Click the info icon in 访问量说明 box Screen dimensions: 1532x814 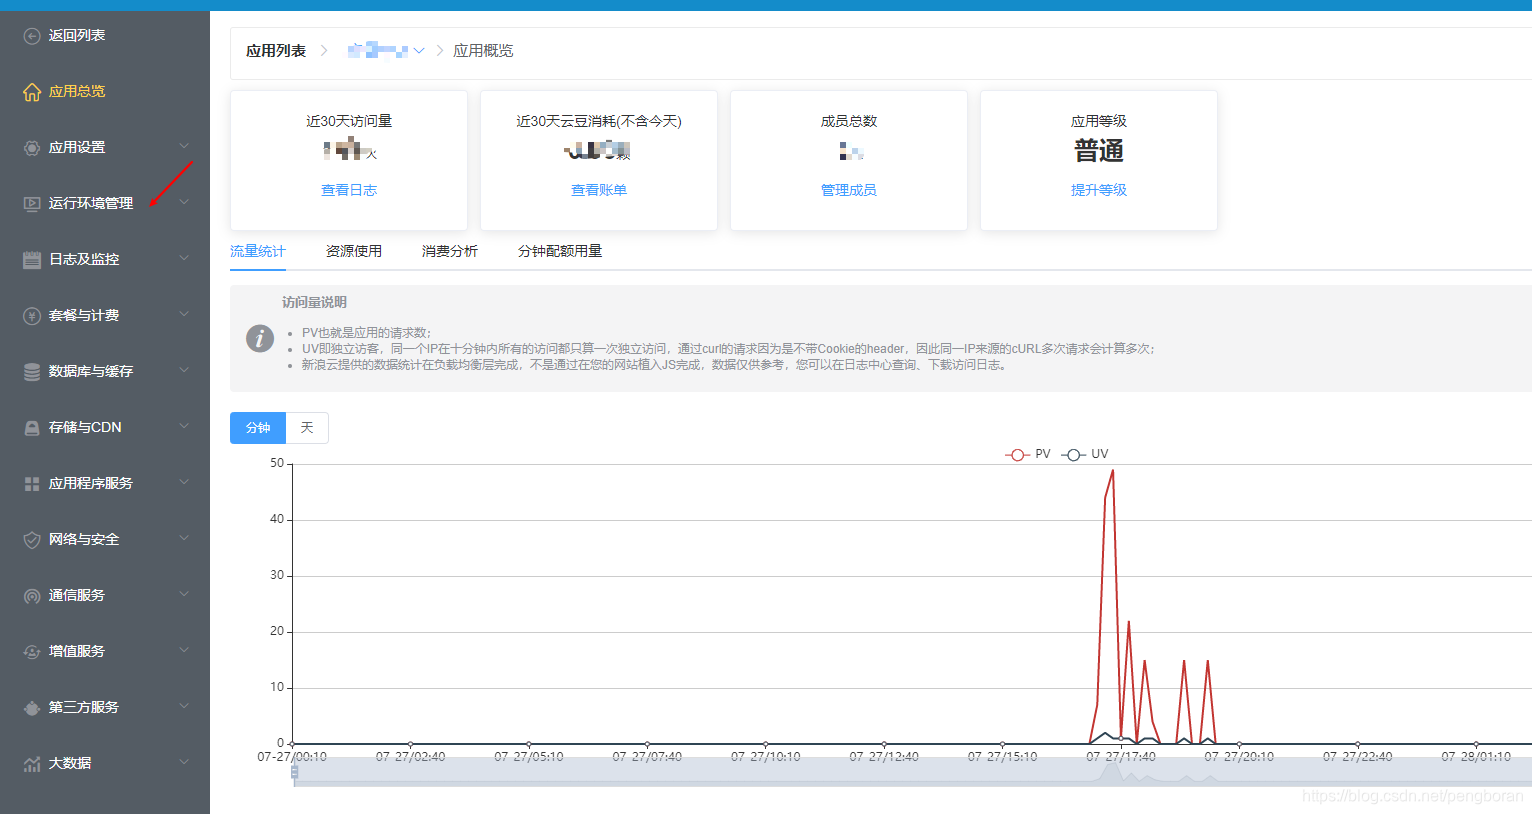(x=260, y=338)
